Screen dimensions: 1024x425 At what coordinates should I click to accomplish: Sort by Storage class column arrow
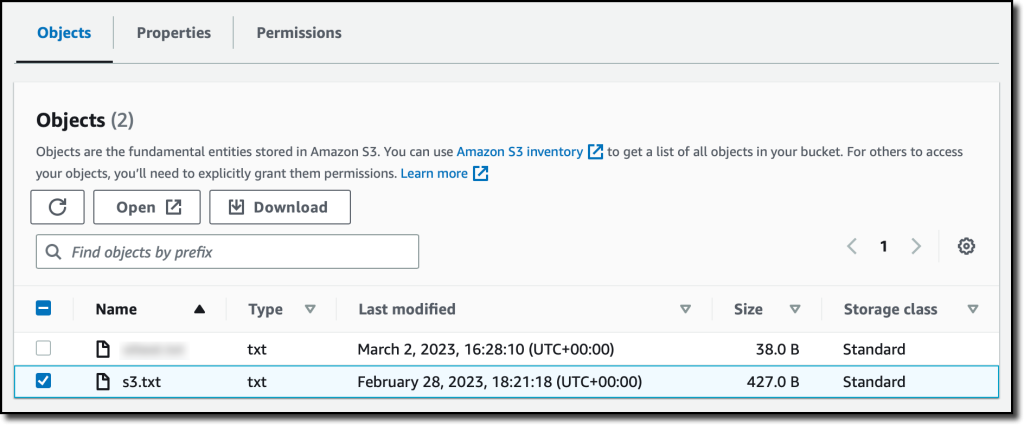click(x=973, y=309)
